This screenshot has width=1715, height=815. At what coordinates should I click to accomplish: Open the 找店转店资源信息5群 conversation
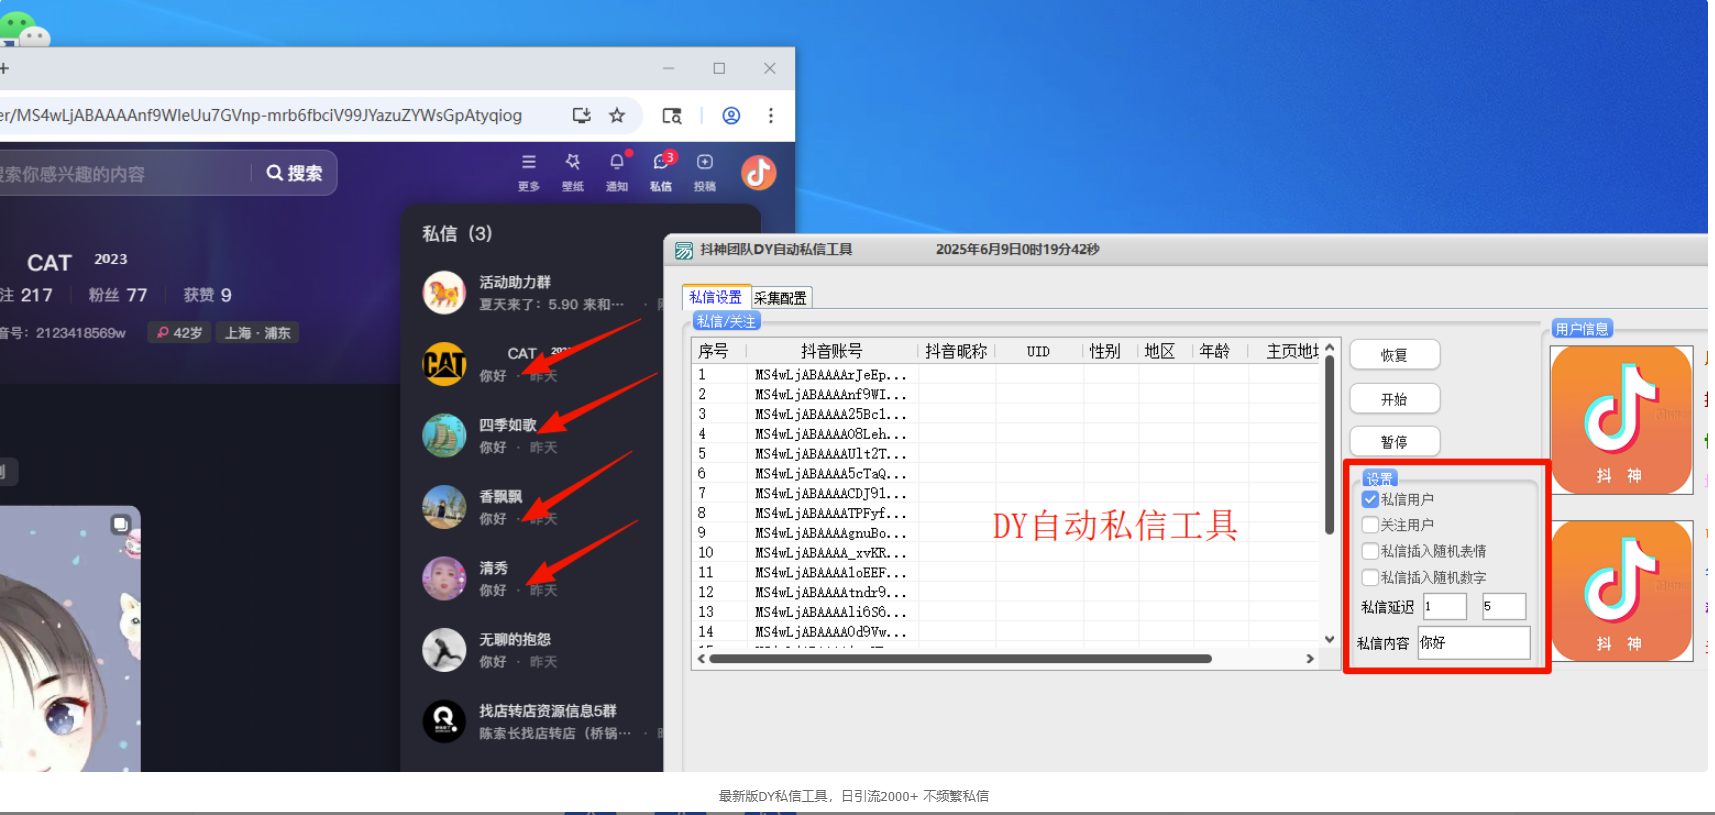pyautogui.click(x=540, y=721)
